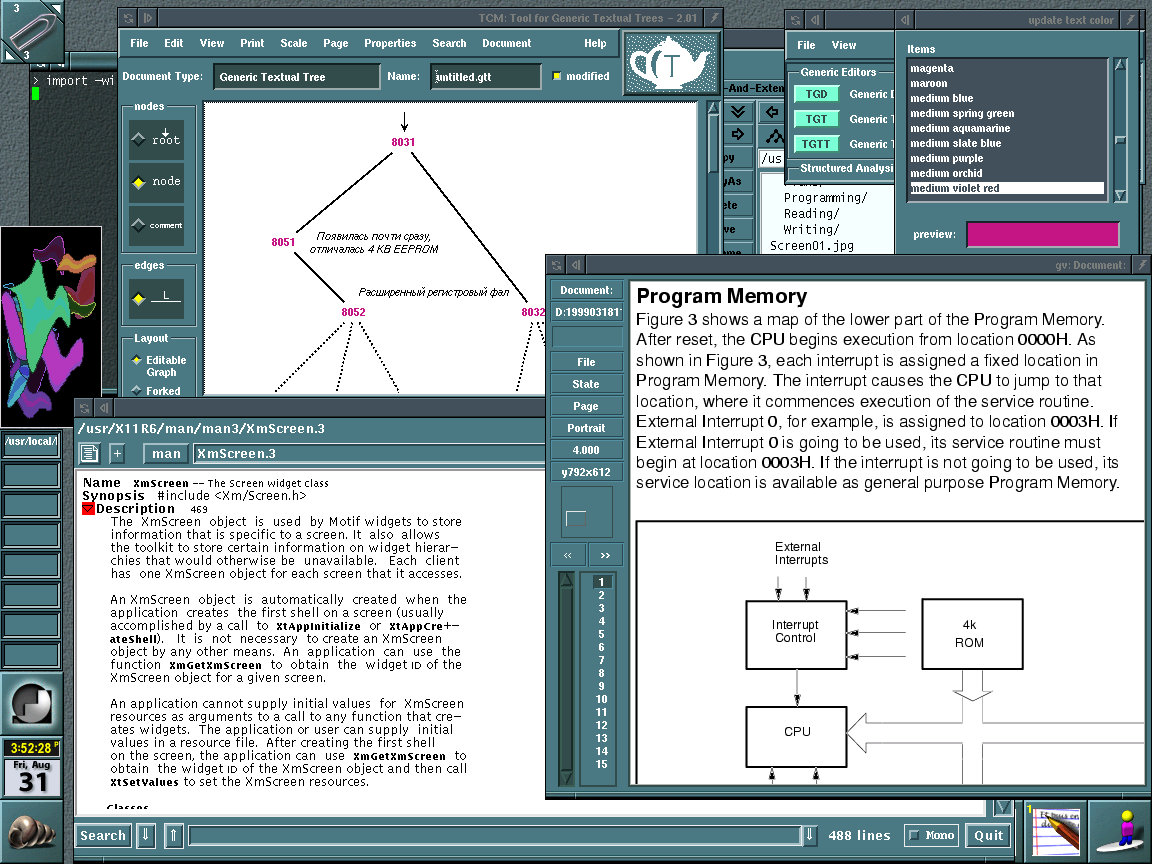Select maroon in the color Items list
Screen dimensions: 1152x864
pos(1007,83)
